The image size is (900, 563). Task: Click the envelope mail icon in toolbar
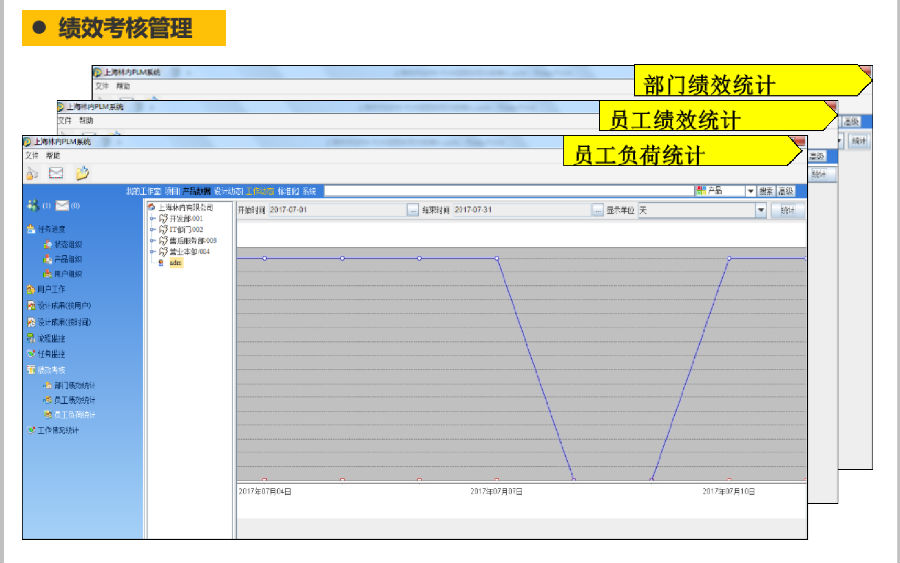pyautogui.click(x=56, y=173)
